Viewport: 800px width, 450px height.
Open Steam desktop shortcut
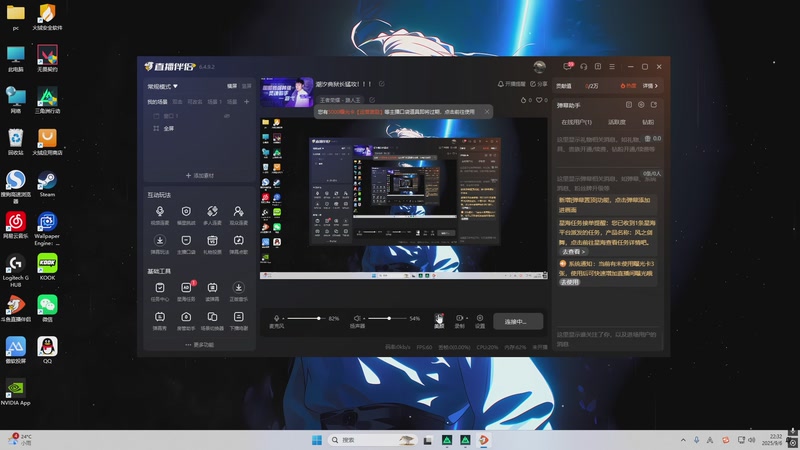pyautogui.click(x=47, y=184)
